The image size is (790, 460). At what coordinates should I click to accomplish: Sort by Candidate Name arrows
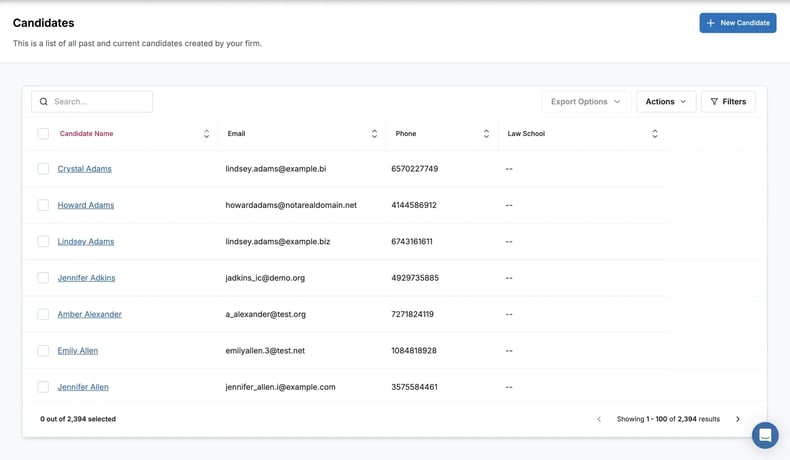click(207, 134)
